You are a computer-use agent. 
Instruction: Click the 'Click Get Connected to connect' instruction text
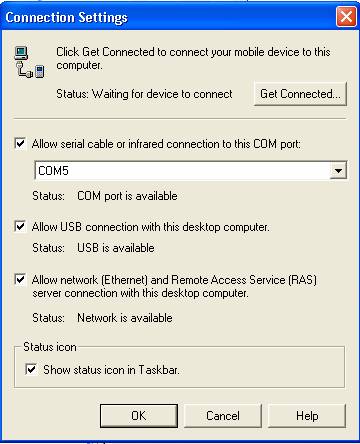coord(193,58)
